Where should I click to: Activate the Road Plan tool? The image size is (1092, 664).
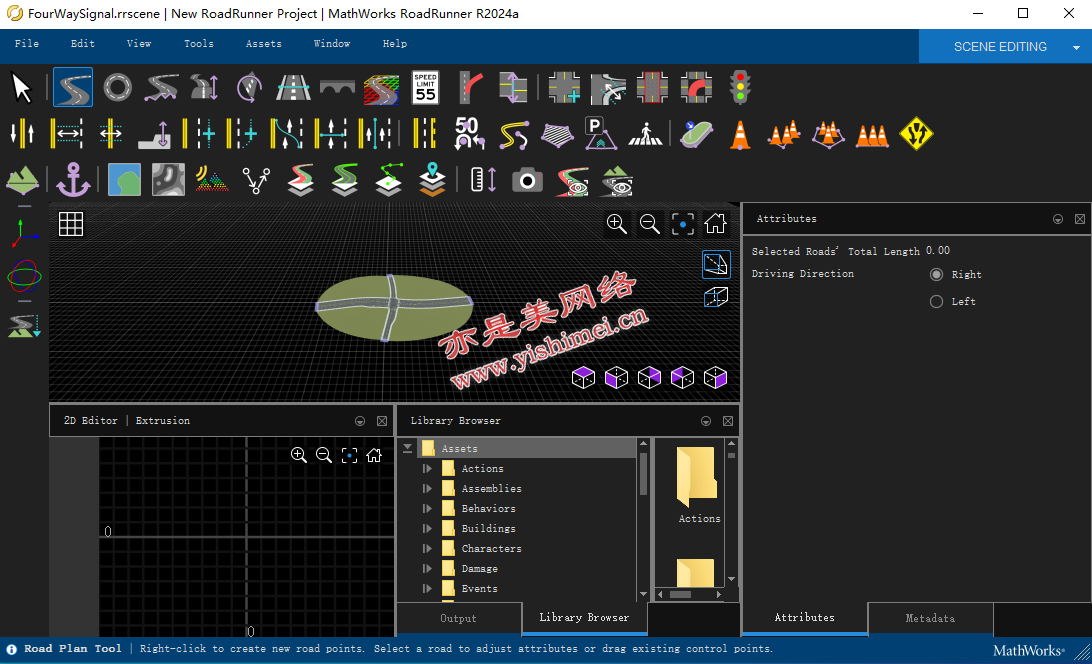click(72, 88)
